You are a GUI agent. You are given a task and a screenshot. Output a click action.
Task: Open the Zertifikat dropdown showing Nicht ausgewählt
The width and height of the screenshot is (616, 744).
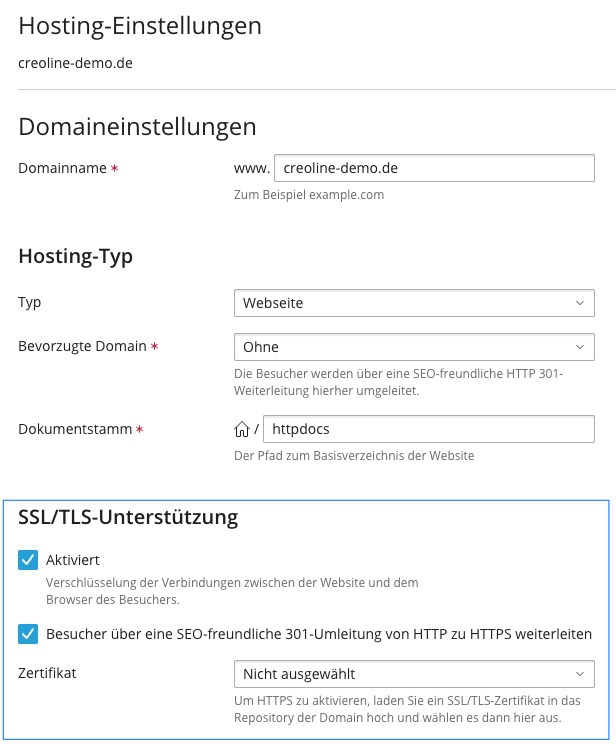[414, 674]
